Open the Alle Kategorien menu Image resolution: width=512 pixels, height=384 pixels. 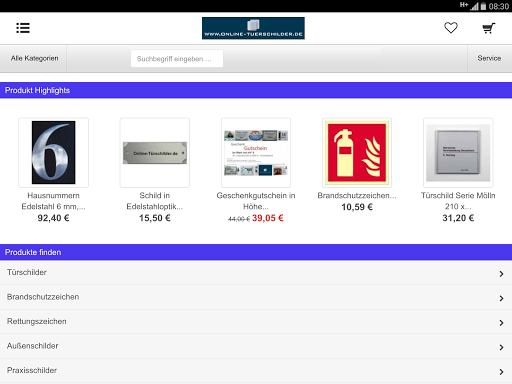[34, 58]
